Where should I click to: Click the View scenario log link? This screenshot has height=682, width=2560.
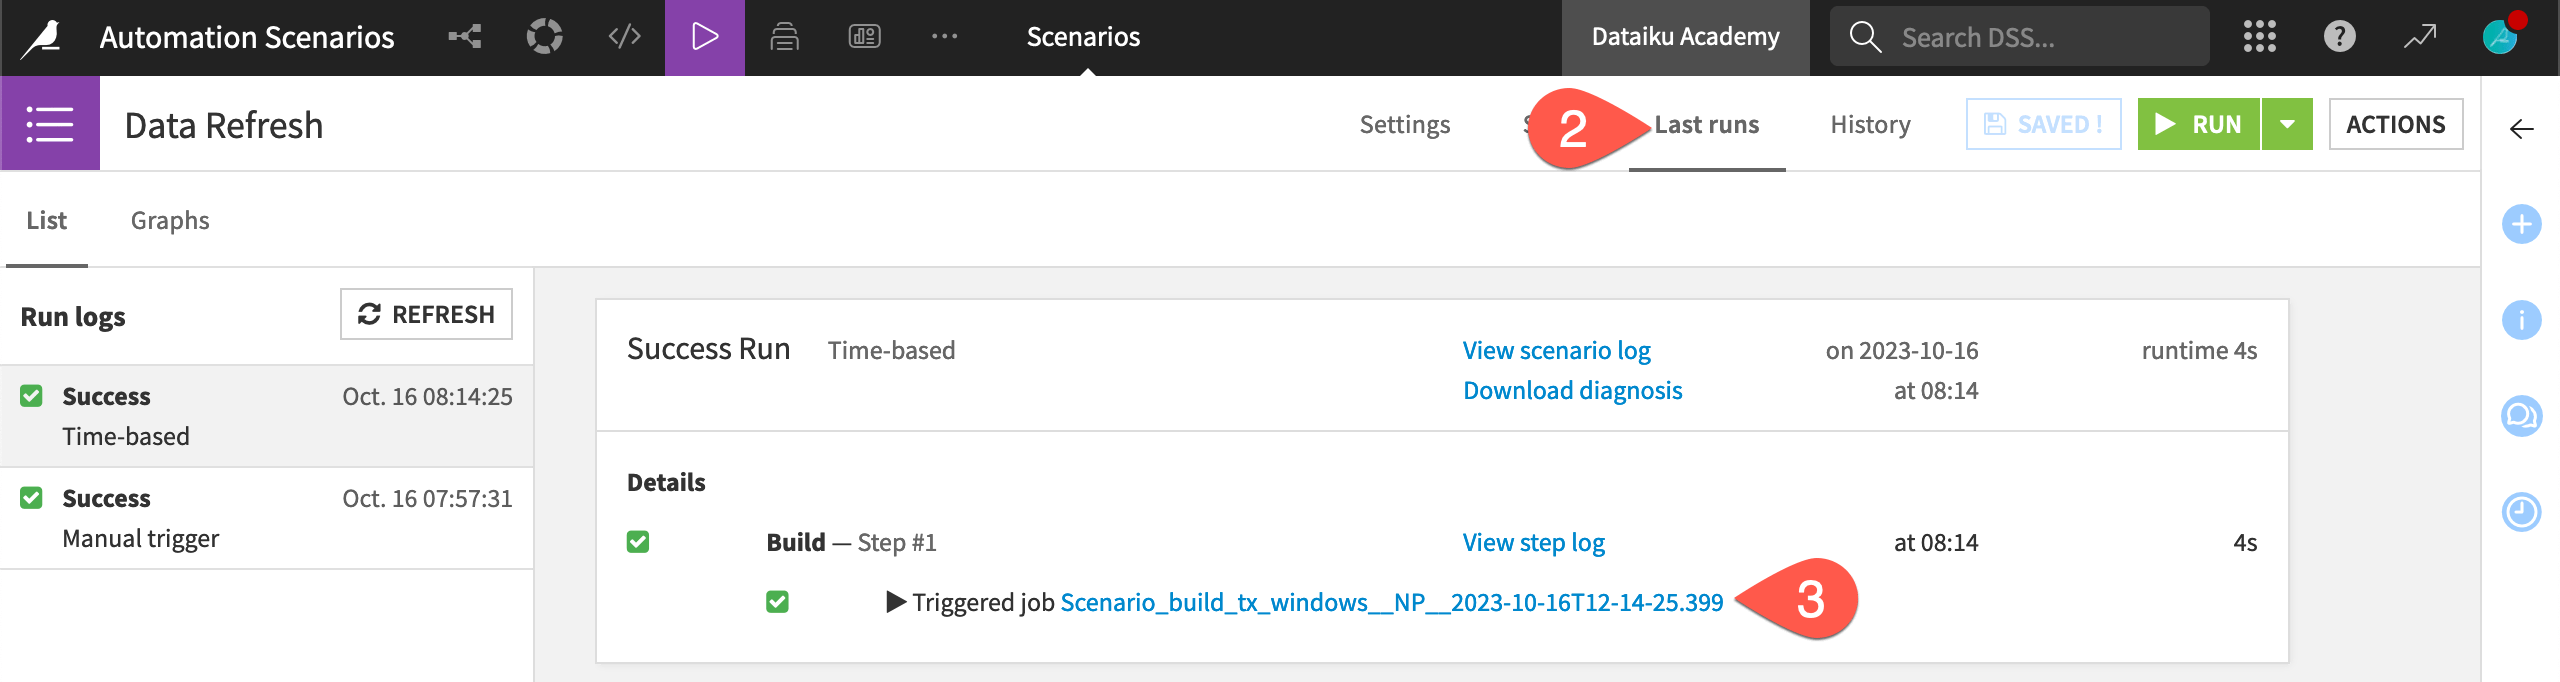[x=1556, y=350]
